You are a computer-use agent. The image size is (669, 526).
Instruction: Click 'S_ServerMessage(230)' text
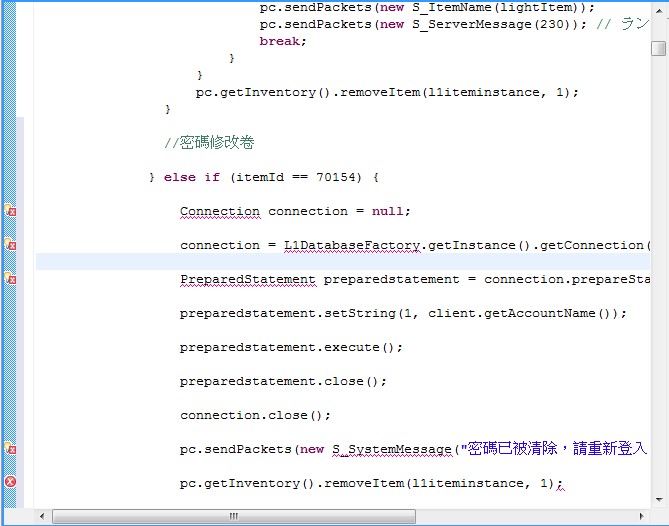click(x=491, y=24)
